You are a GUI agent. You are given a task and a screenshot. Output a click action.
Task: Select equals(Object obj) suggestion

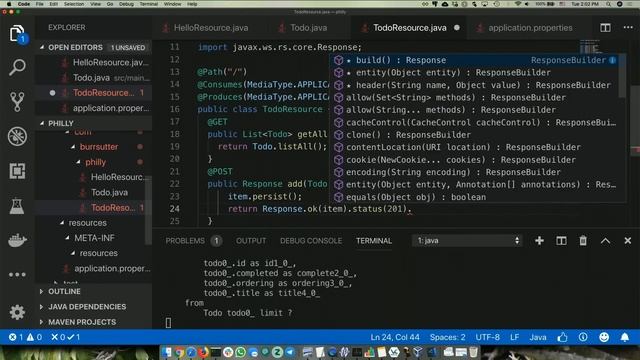point(475,197)
